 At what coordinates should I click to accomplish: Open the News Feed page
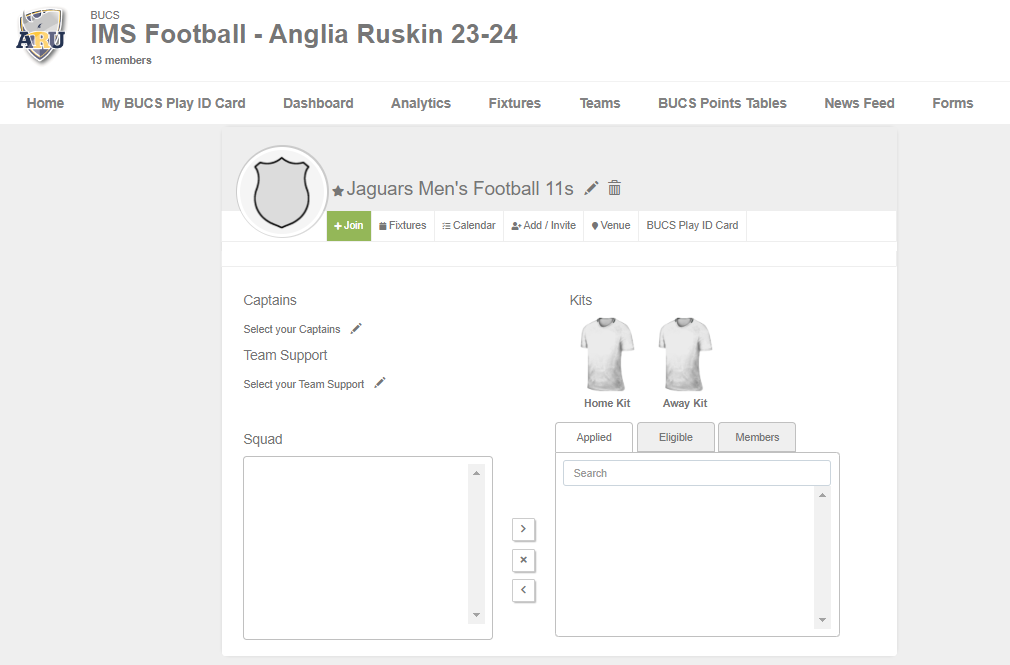(x=859, y=103)
